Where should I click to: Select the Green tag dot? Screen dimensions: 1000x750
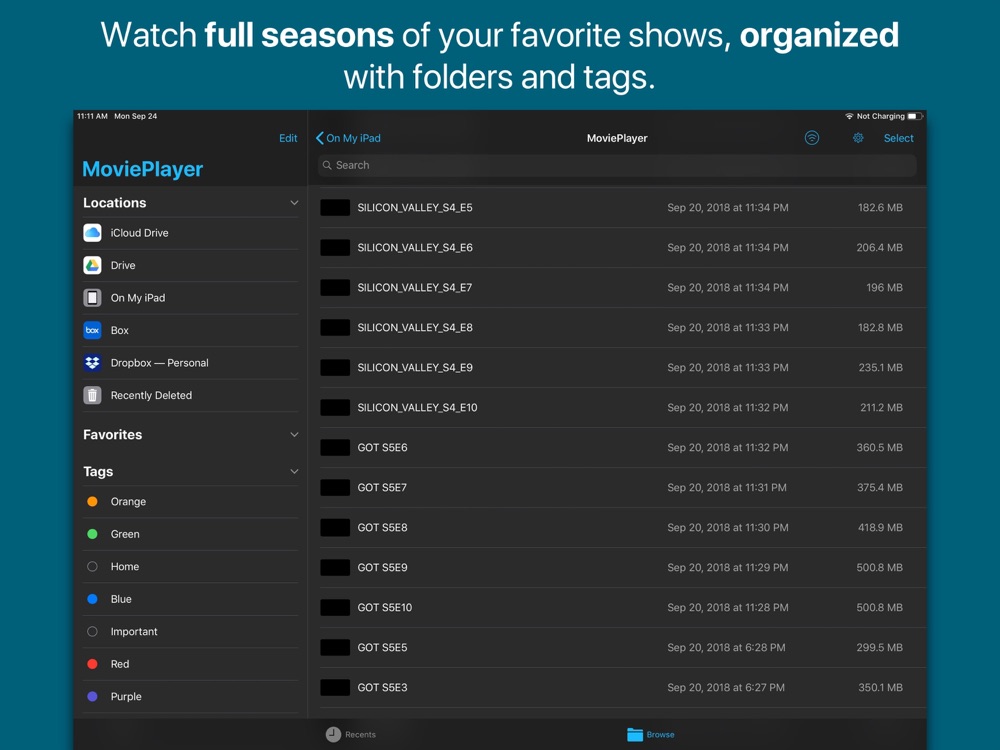tap(92, 534)
